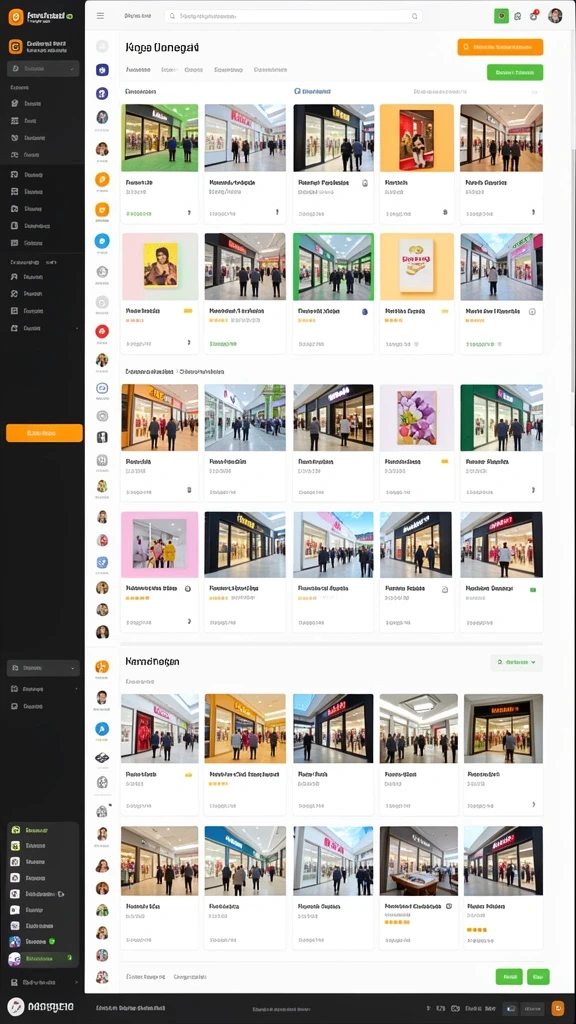Open the product card with the purple flowers image

[417, 443]
